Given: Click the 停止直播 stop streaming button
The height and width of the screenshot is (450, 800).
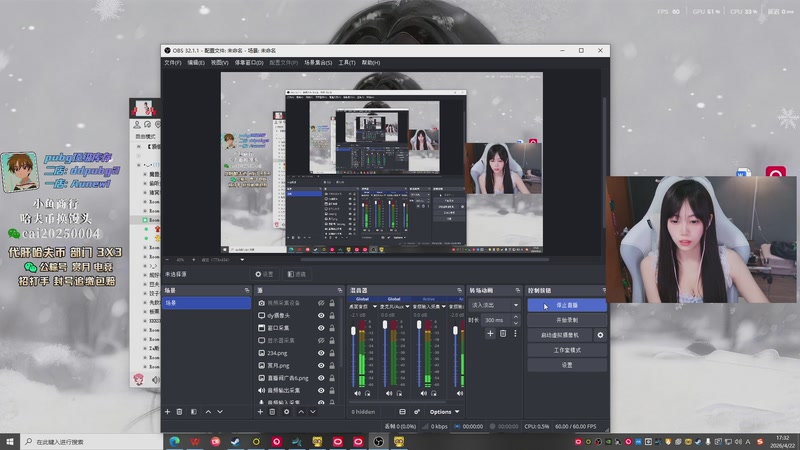Looking at the screenshot, I should (567, 305).
